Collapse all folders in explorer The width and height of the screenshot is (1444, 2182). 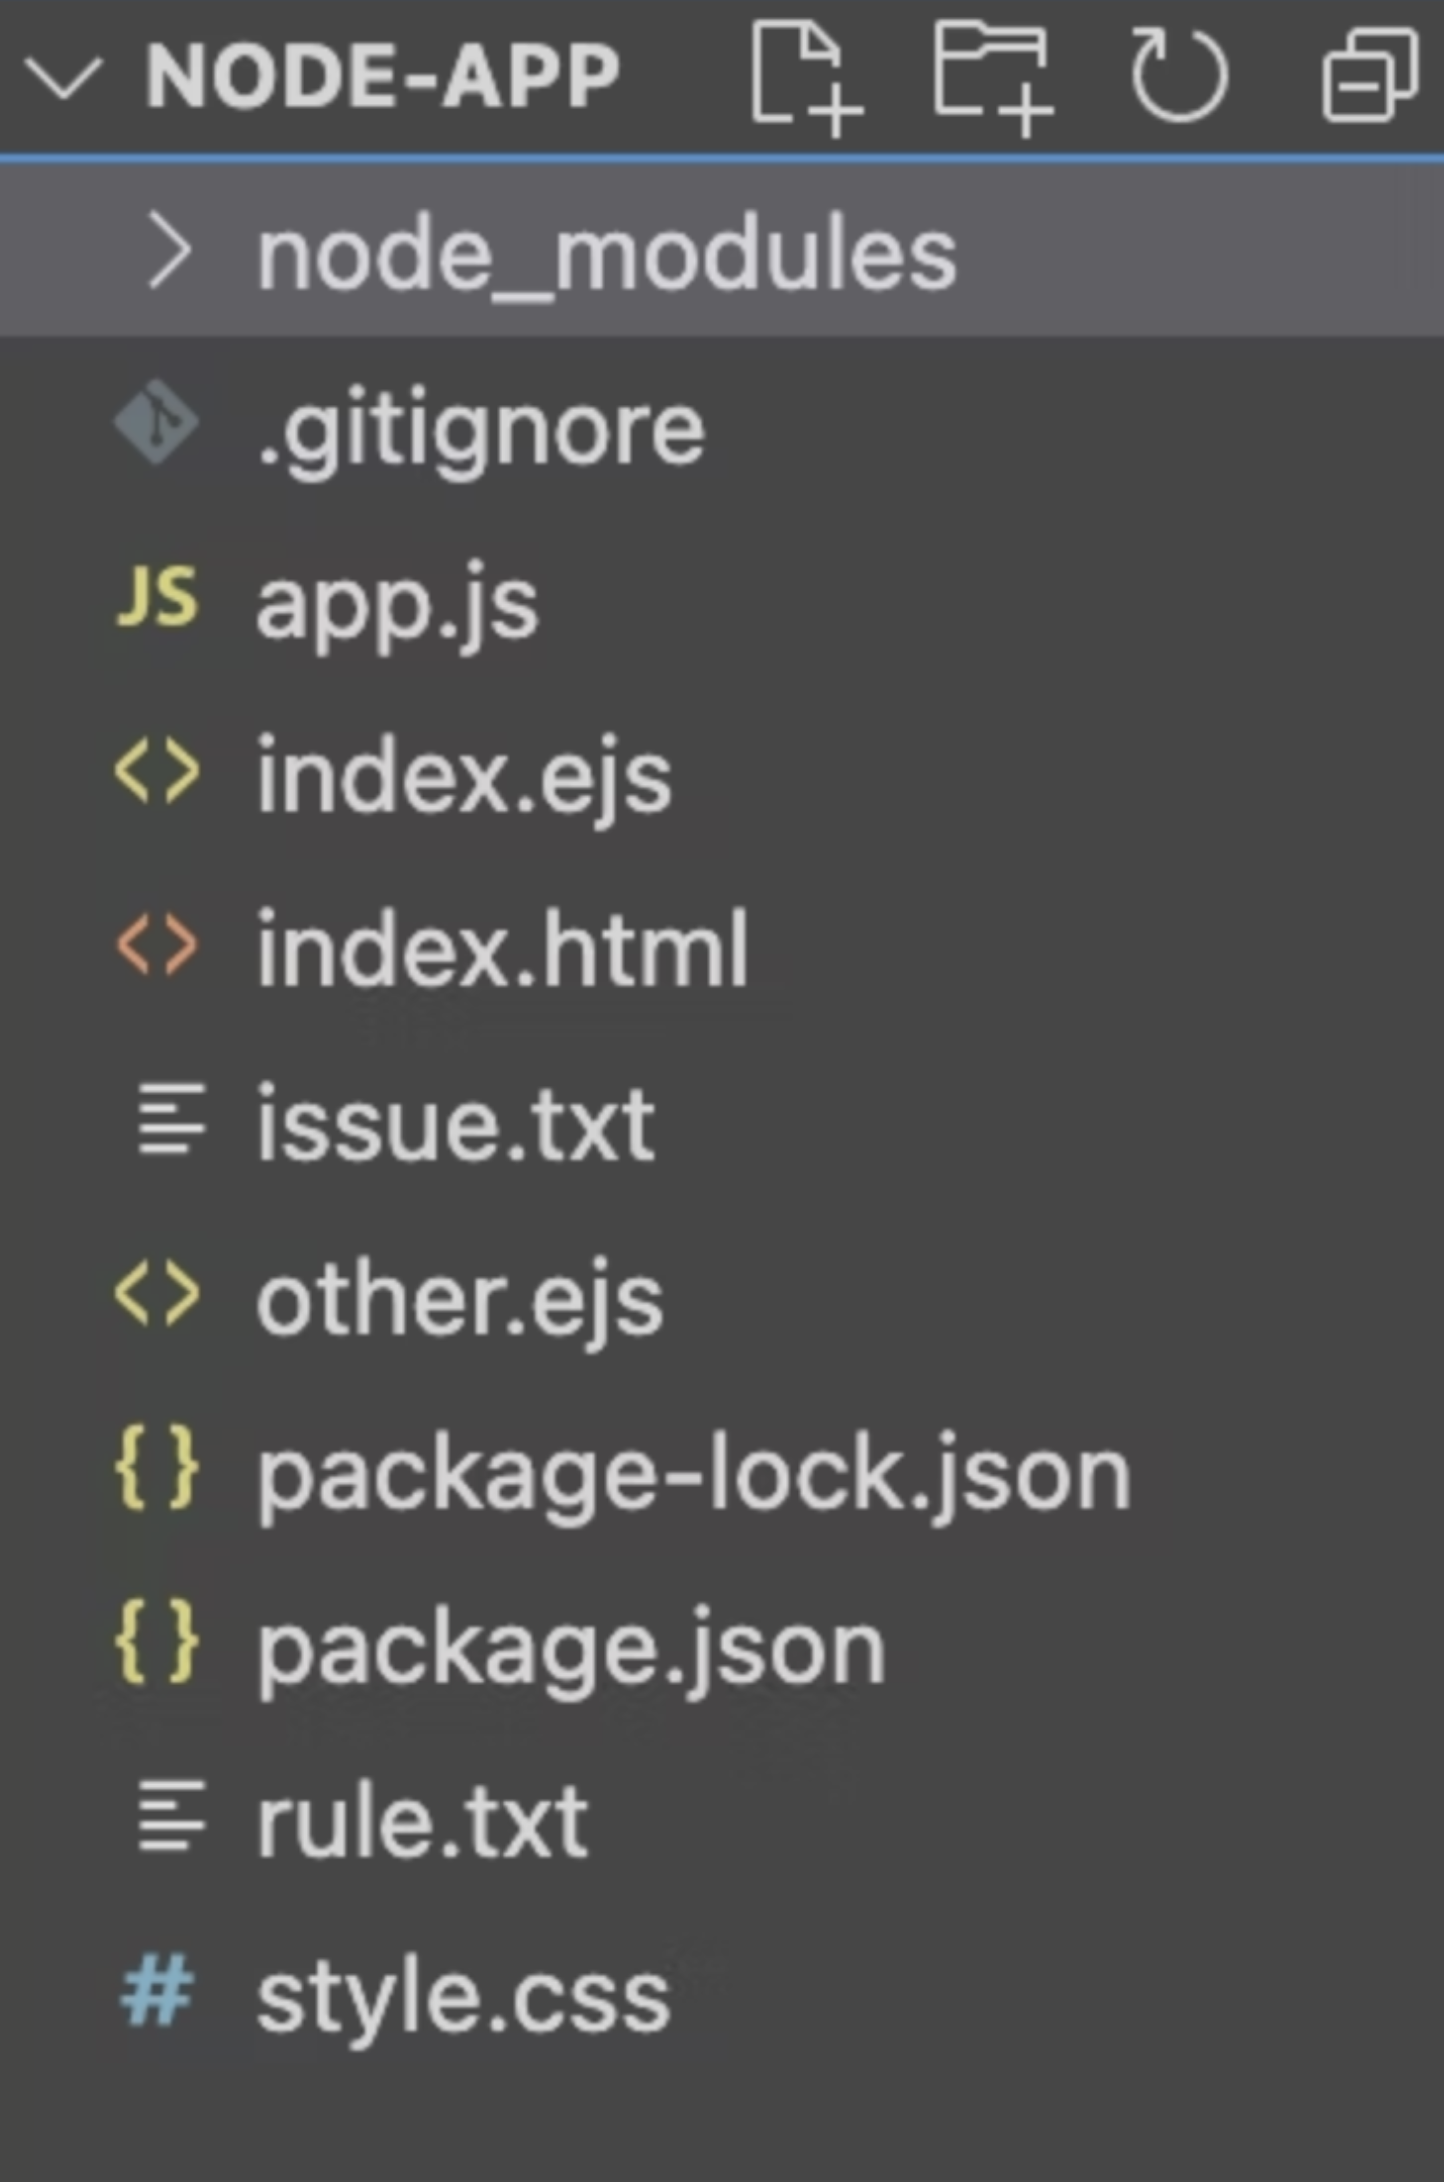click(1369, 76)
